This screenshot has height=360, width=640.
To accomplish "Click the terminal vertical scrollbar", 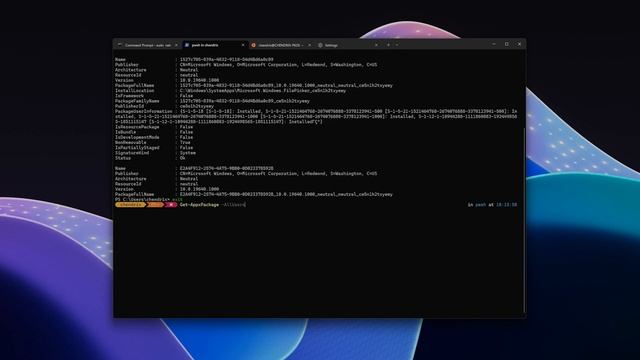I will [x=524, y=220].
